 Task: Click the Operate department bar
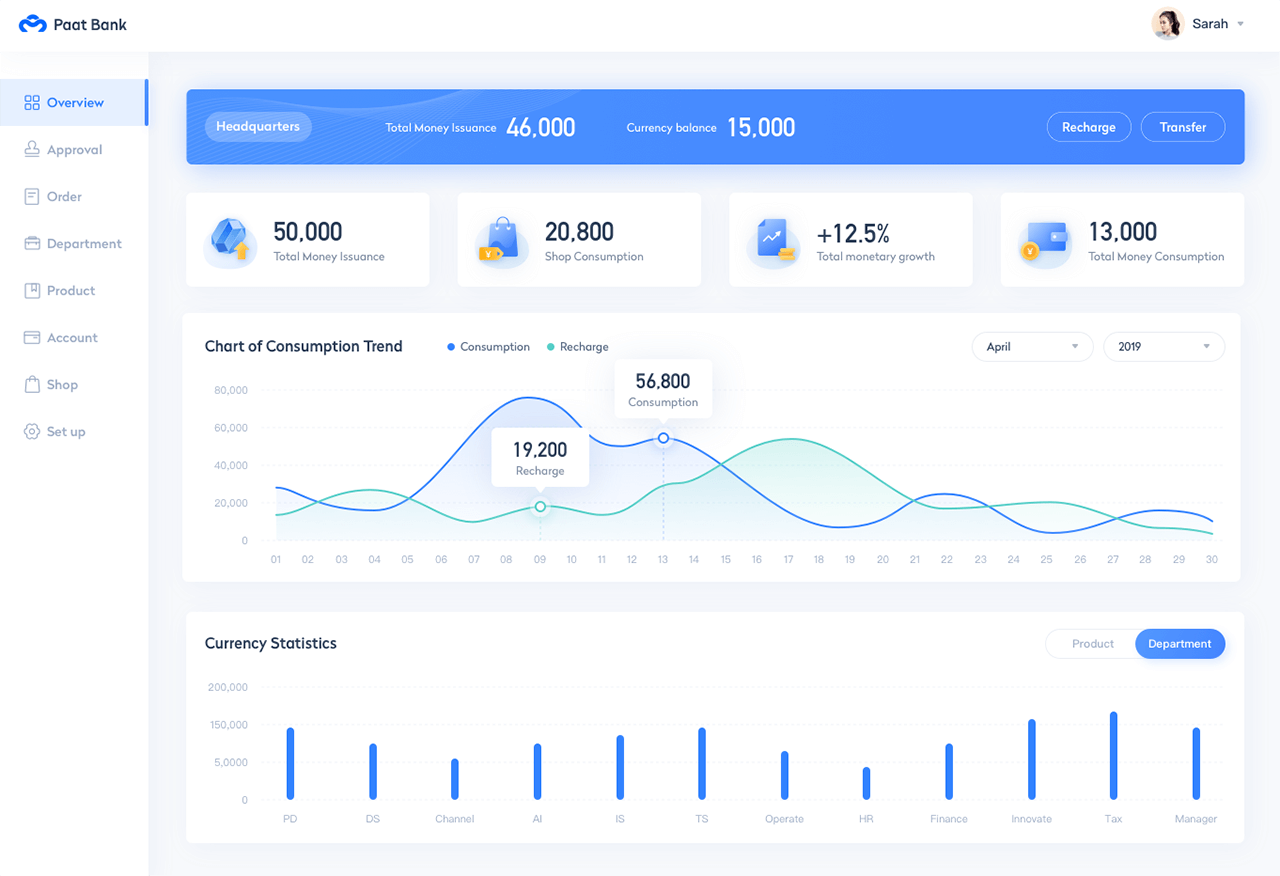pos(784,775)
